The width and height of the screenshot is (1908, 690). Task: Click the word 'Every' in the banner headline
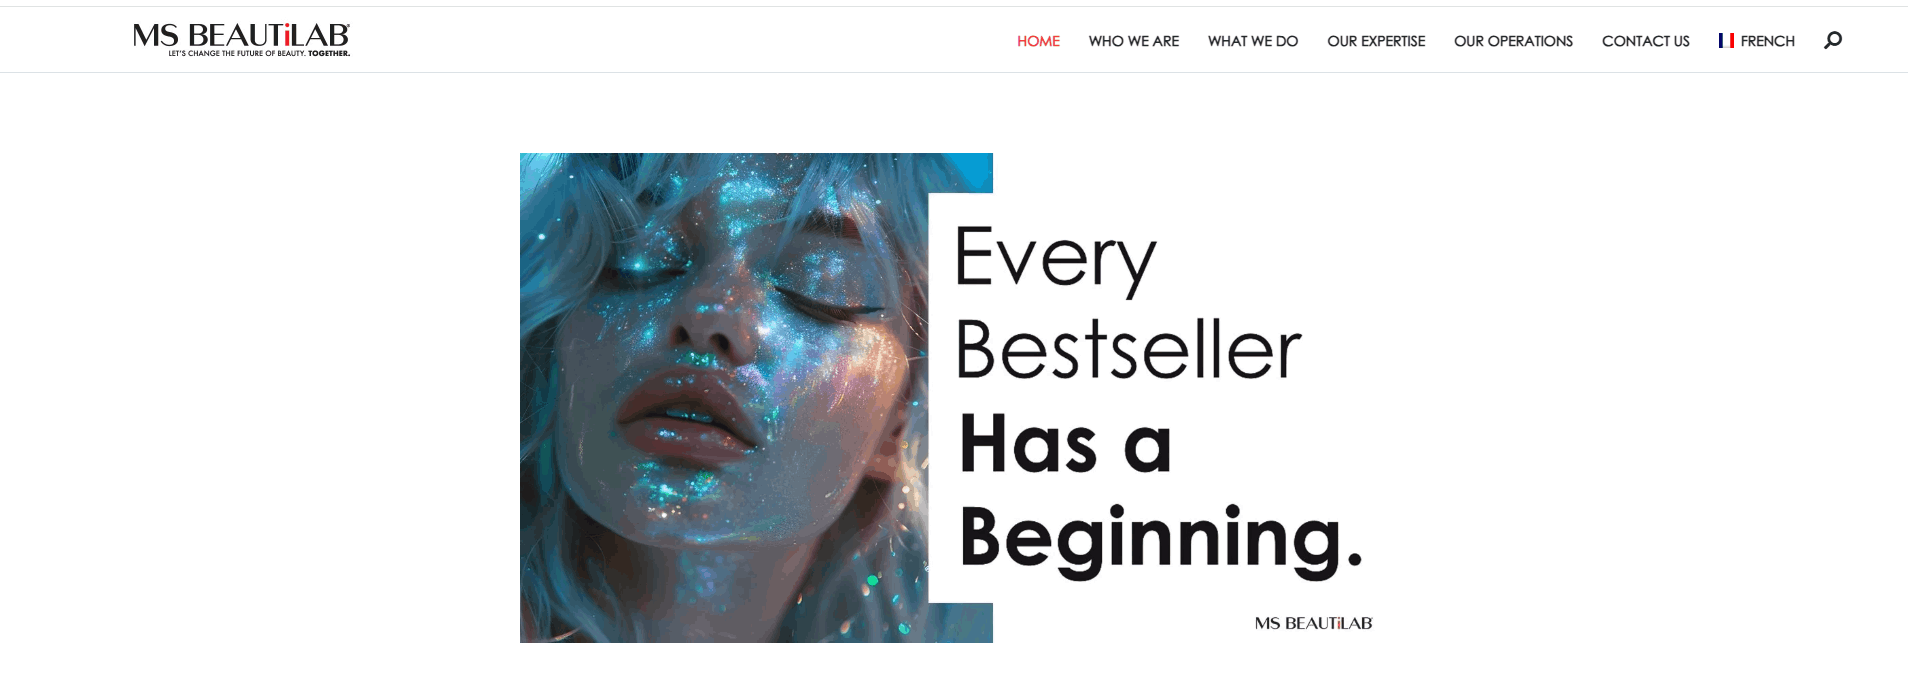point(1055,258)
